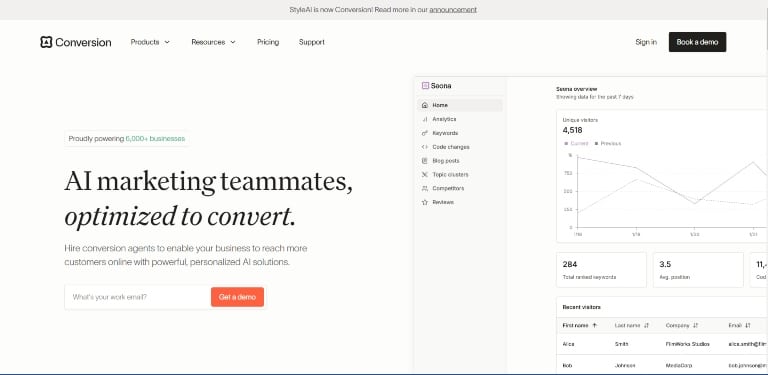
Task: Click the Reviews star icon
Action: (x=425, y=202)
